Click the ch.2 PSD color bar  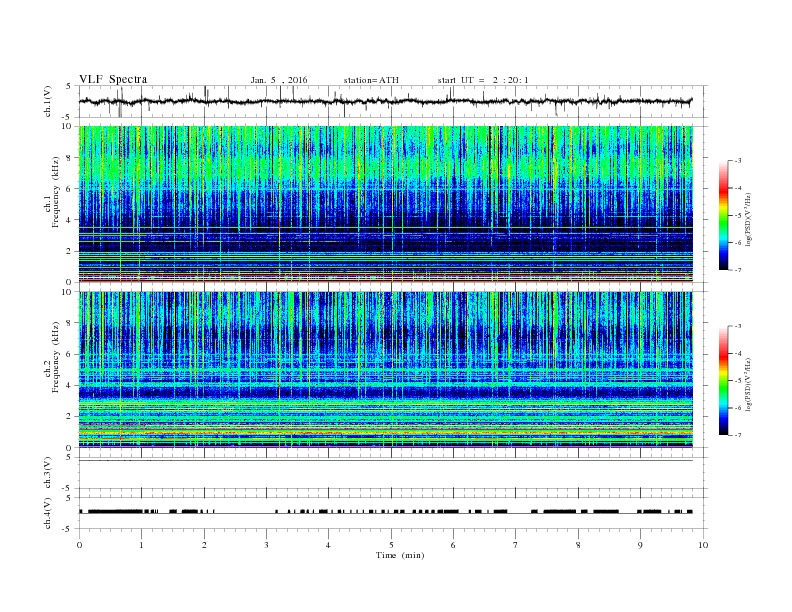click(723, 380)
